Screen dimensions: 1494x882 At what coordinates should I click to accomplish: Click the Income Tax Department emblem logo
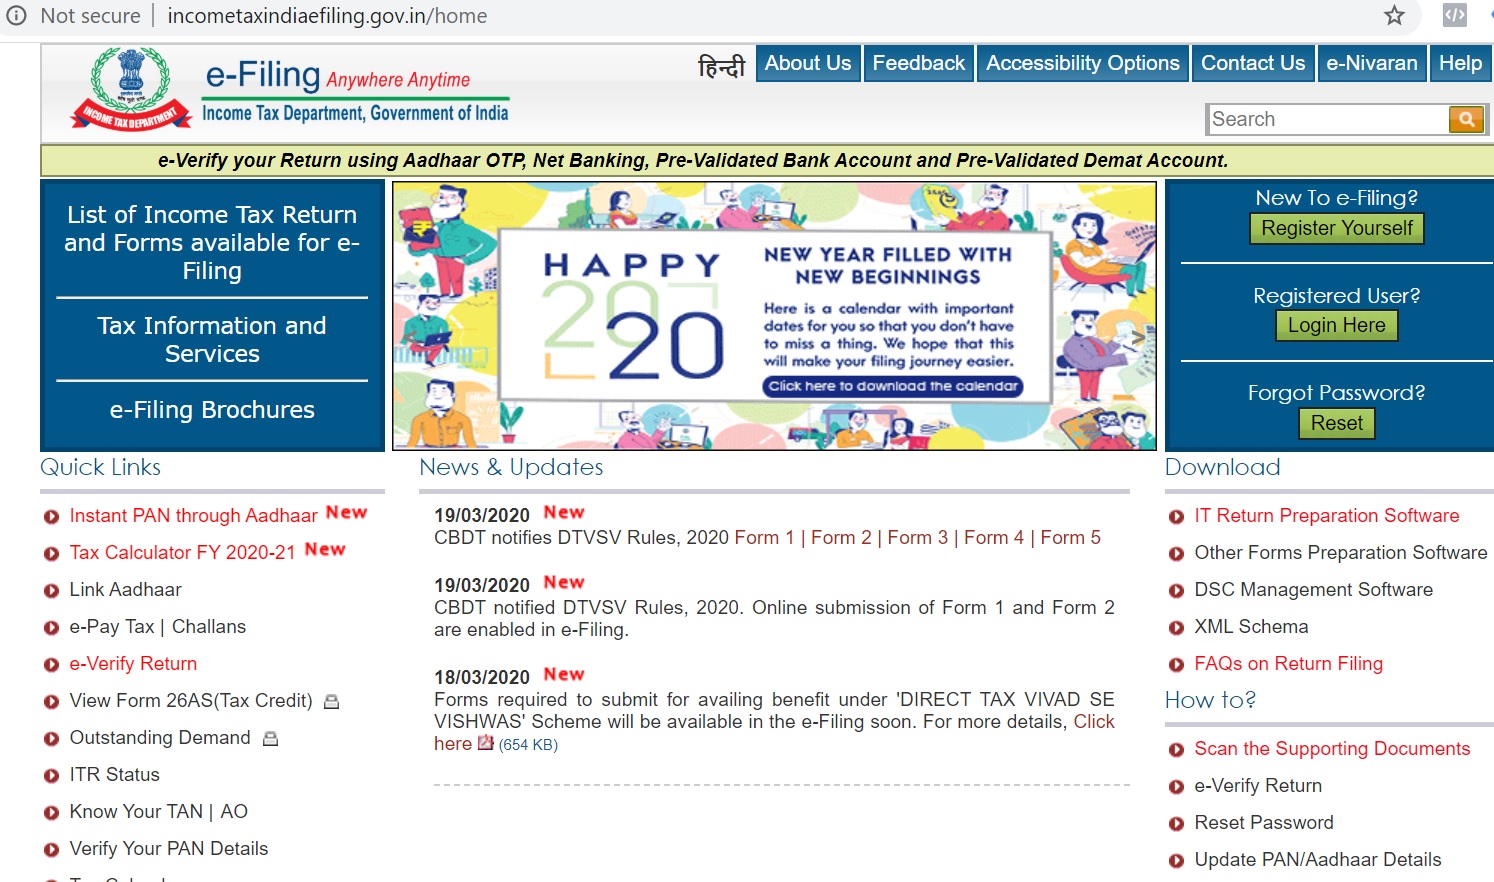pos(131,88)
